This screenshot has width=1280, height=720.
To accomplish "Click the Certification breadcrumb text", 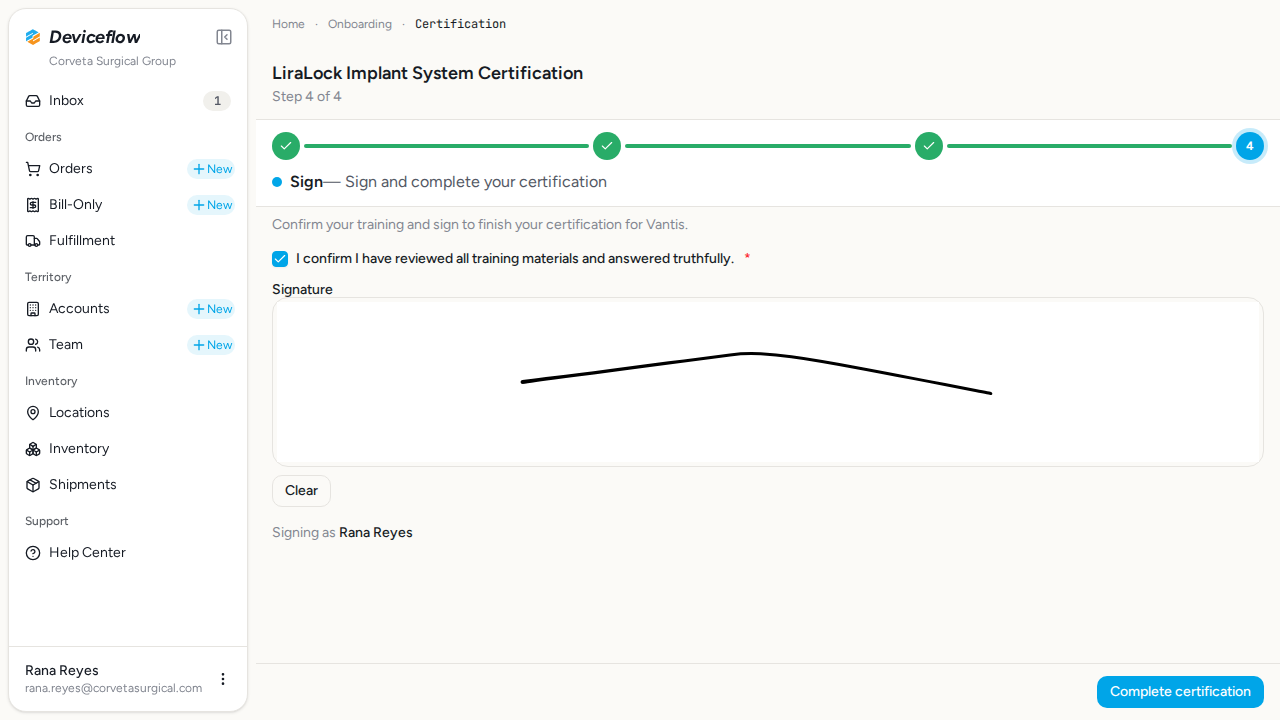I will point(461,24).
